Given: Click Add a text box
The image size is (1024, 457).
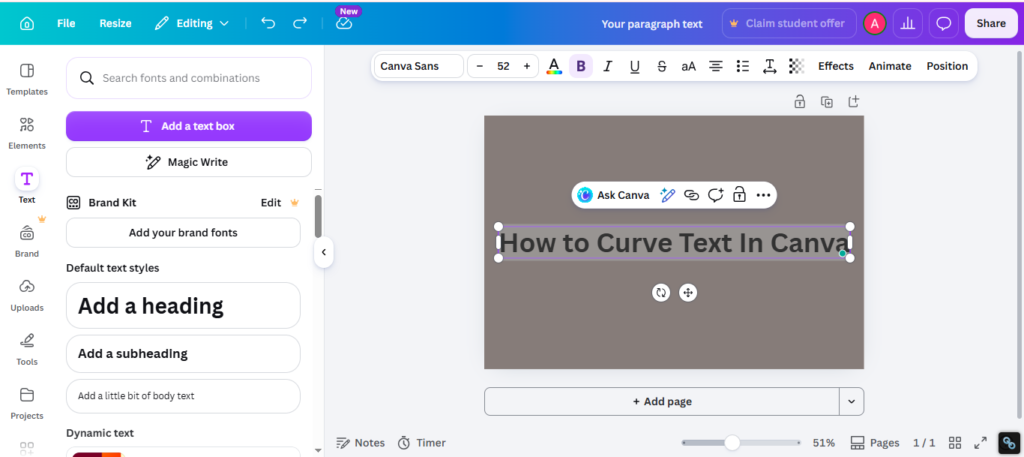Looking at the screenshot, I should coord(189,126).
